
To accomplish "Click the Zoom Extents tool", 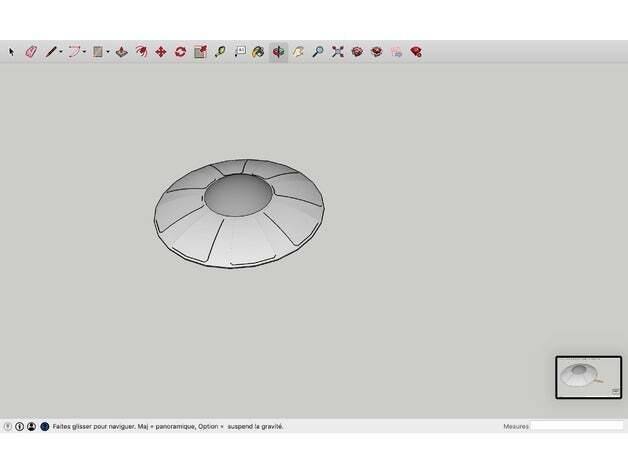I will [x=338, y=52].
